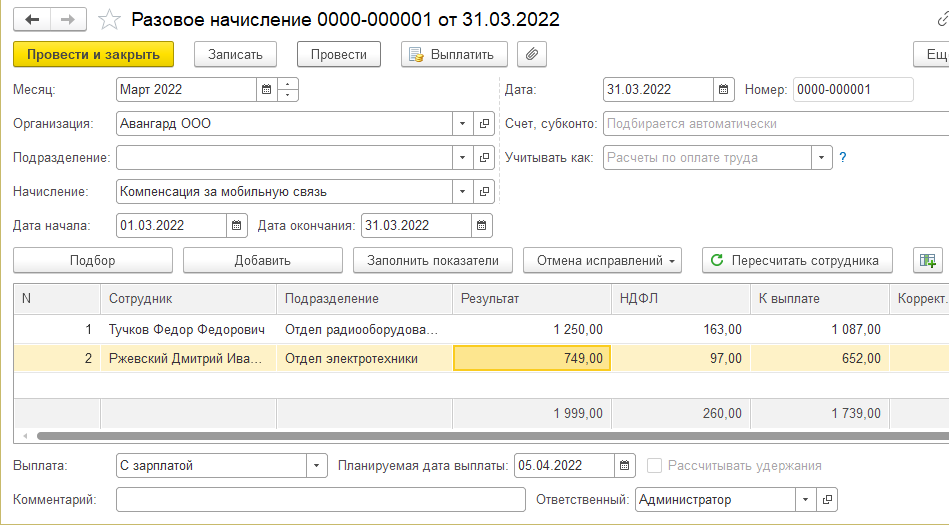
Task: Copy document link with the chain icon
Action: [942, 19]
